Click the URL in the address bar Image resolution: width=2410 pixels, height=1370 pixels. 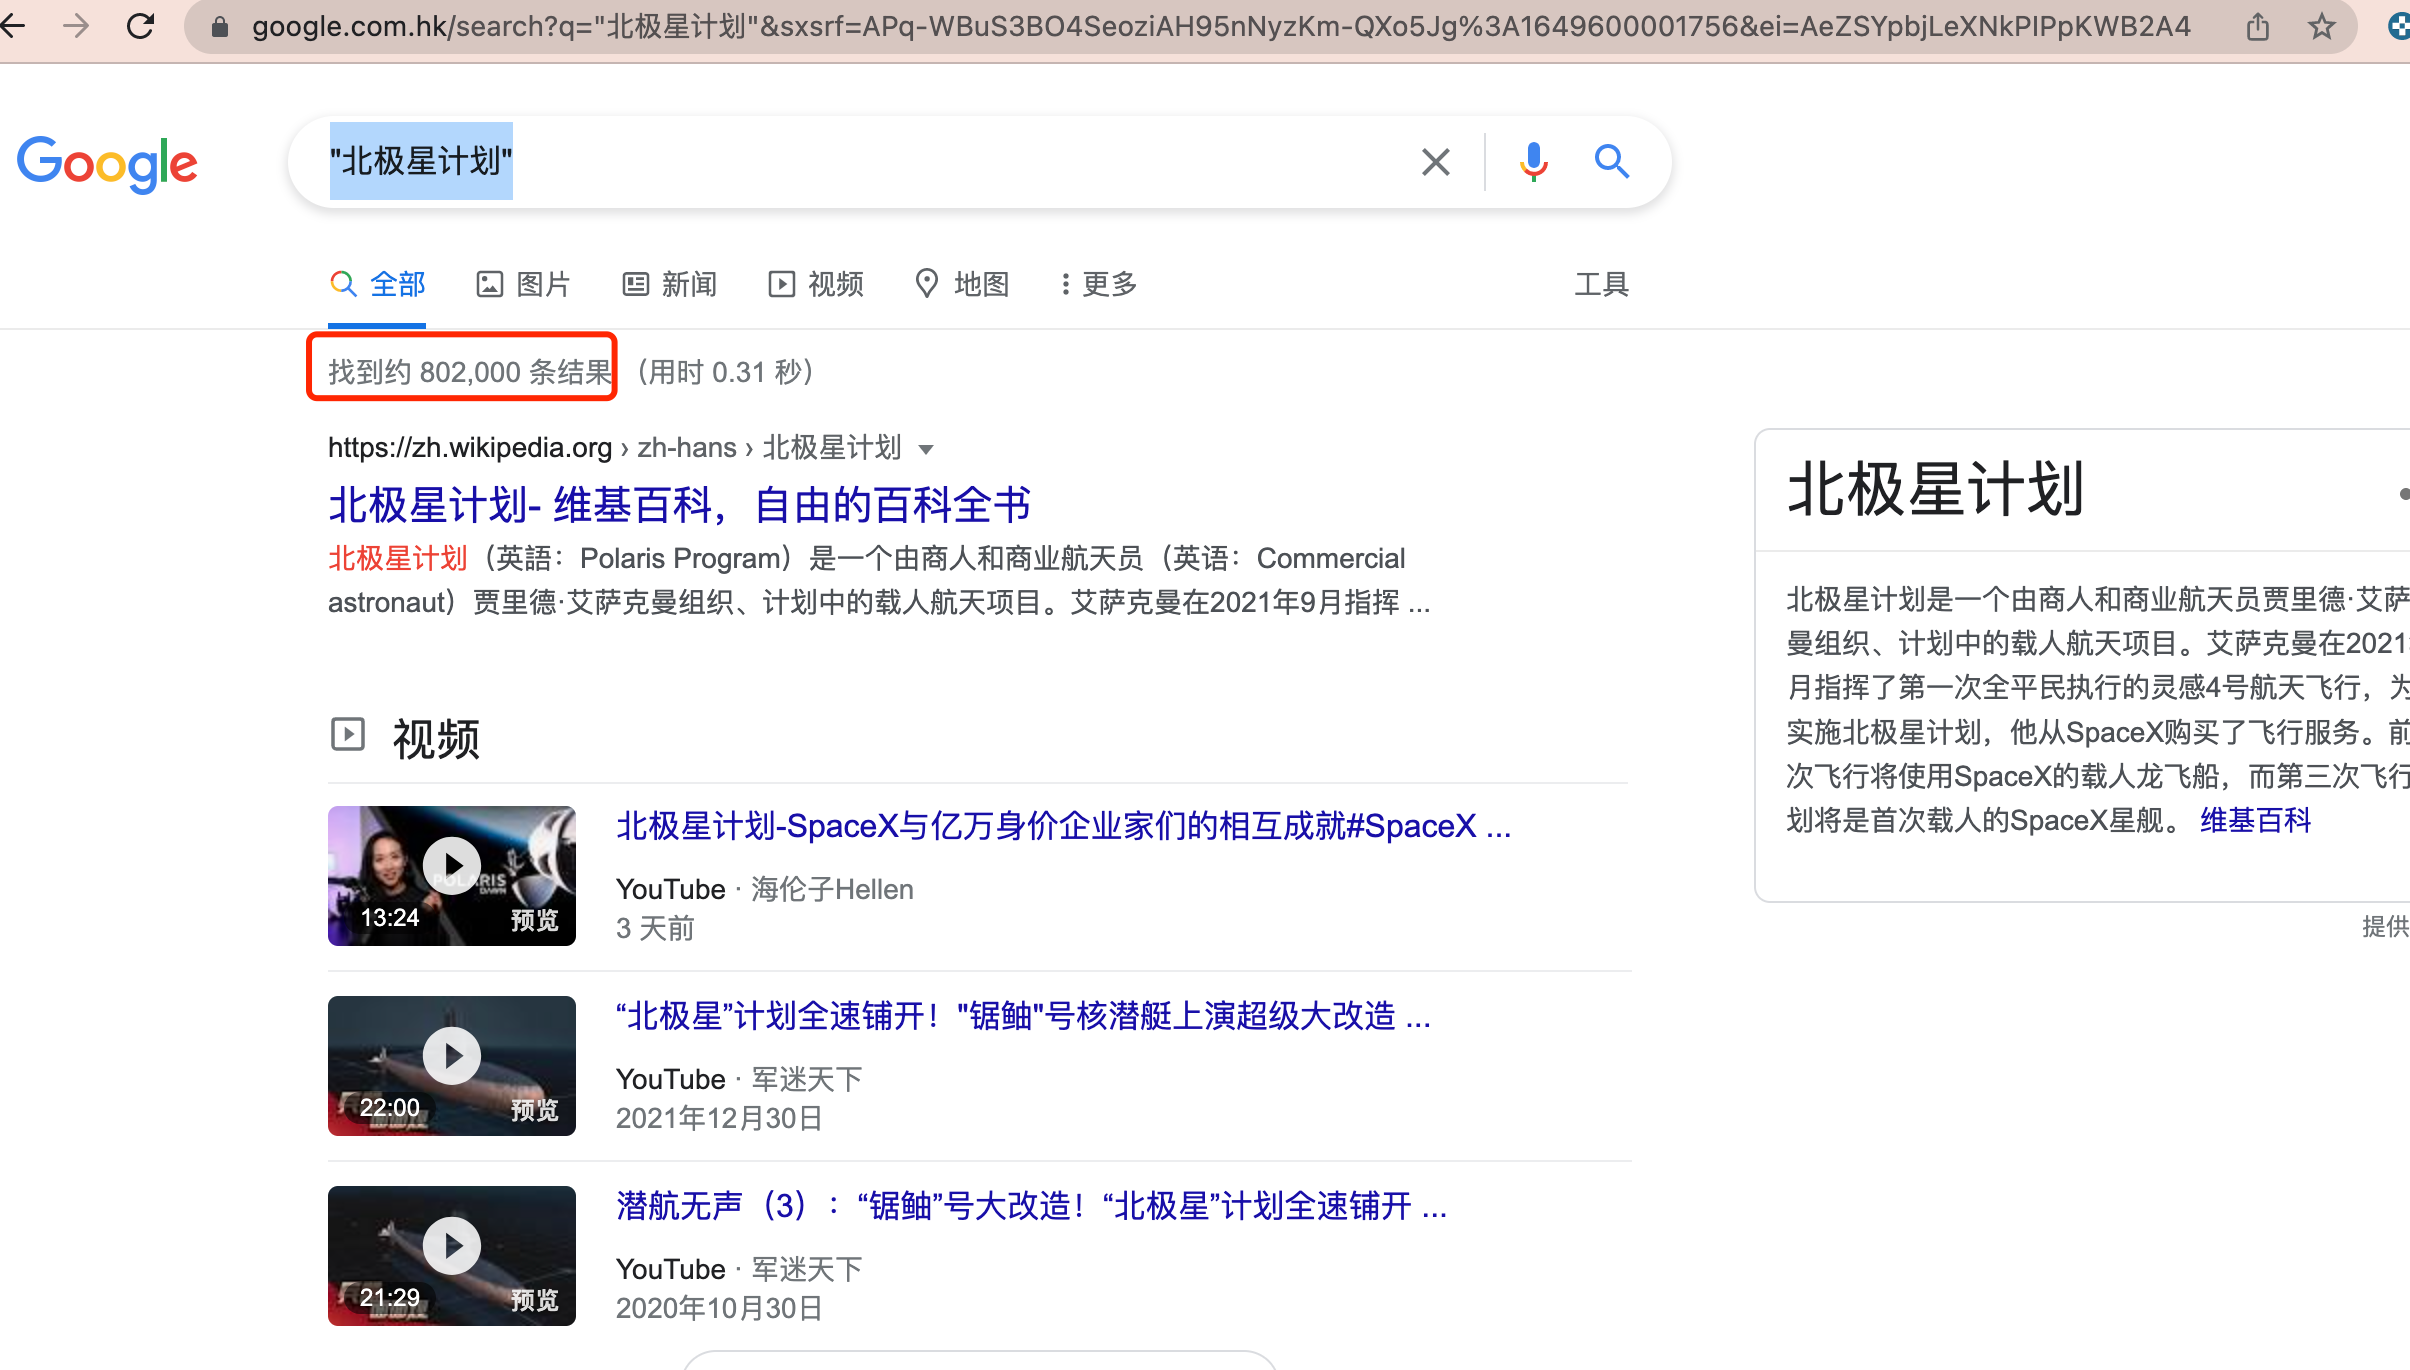1220,27
